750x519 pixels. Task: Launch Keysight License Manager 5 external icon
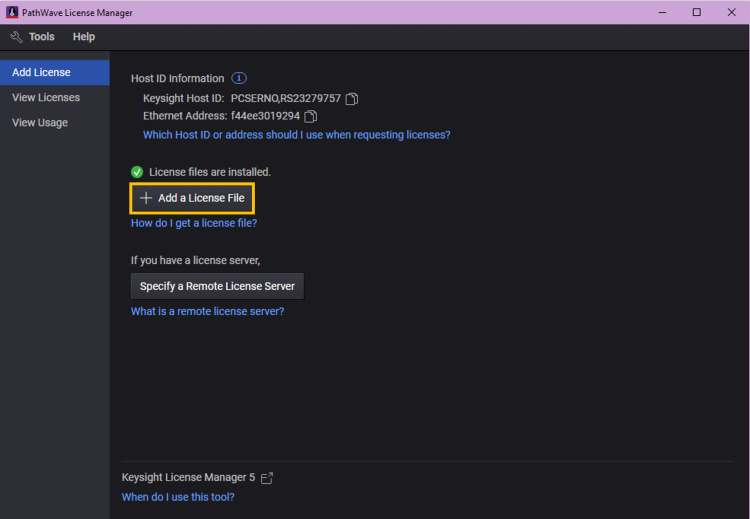click(267, 478)
